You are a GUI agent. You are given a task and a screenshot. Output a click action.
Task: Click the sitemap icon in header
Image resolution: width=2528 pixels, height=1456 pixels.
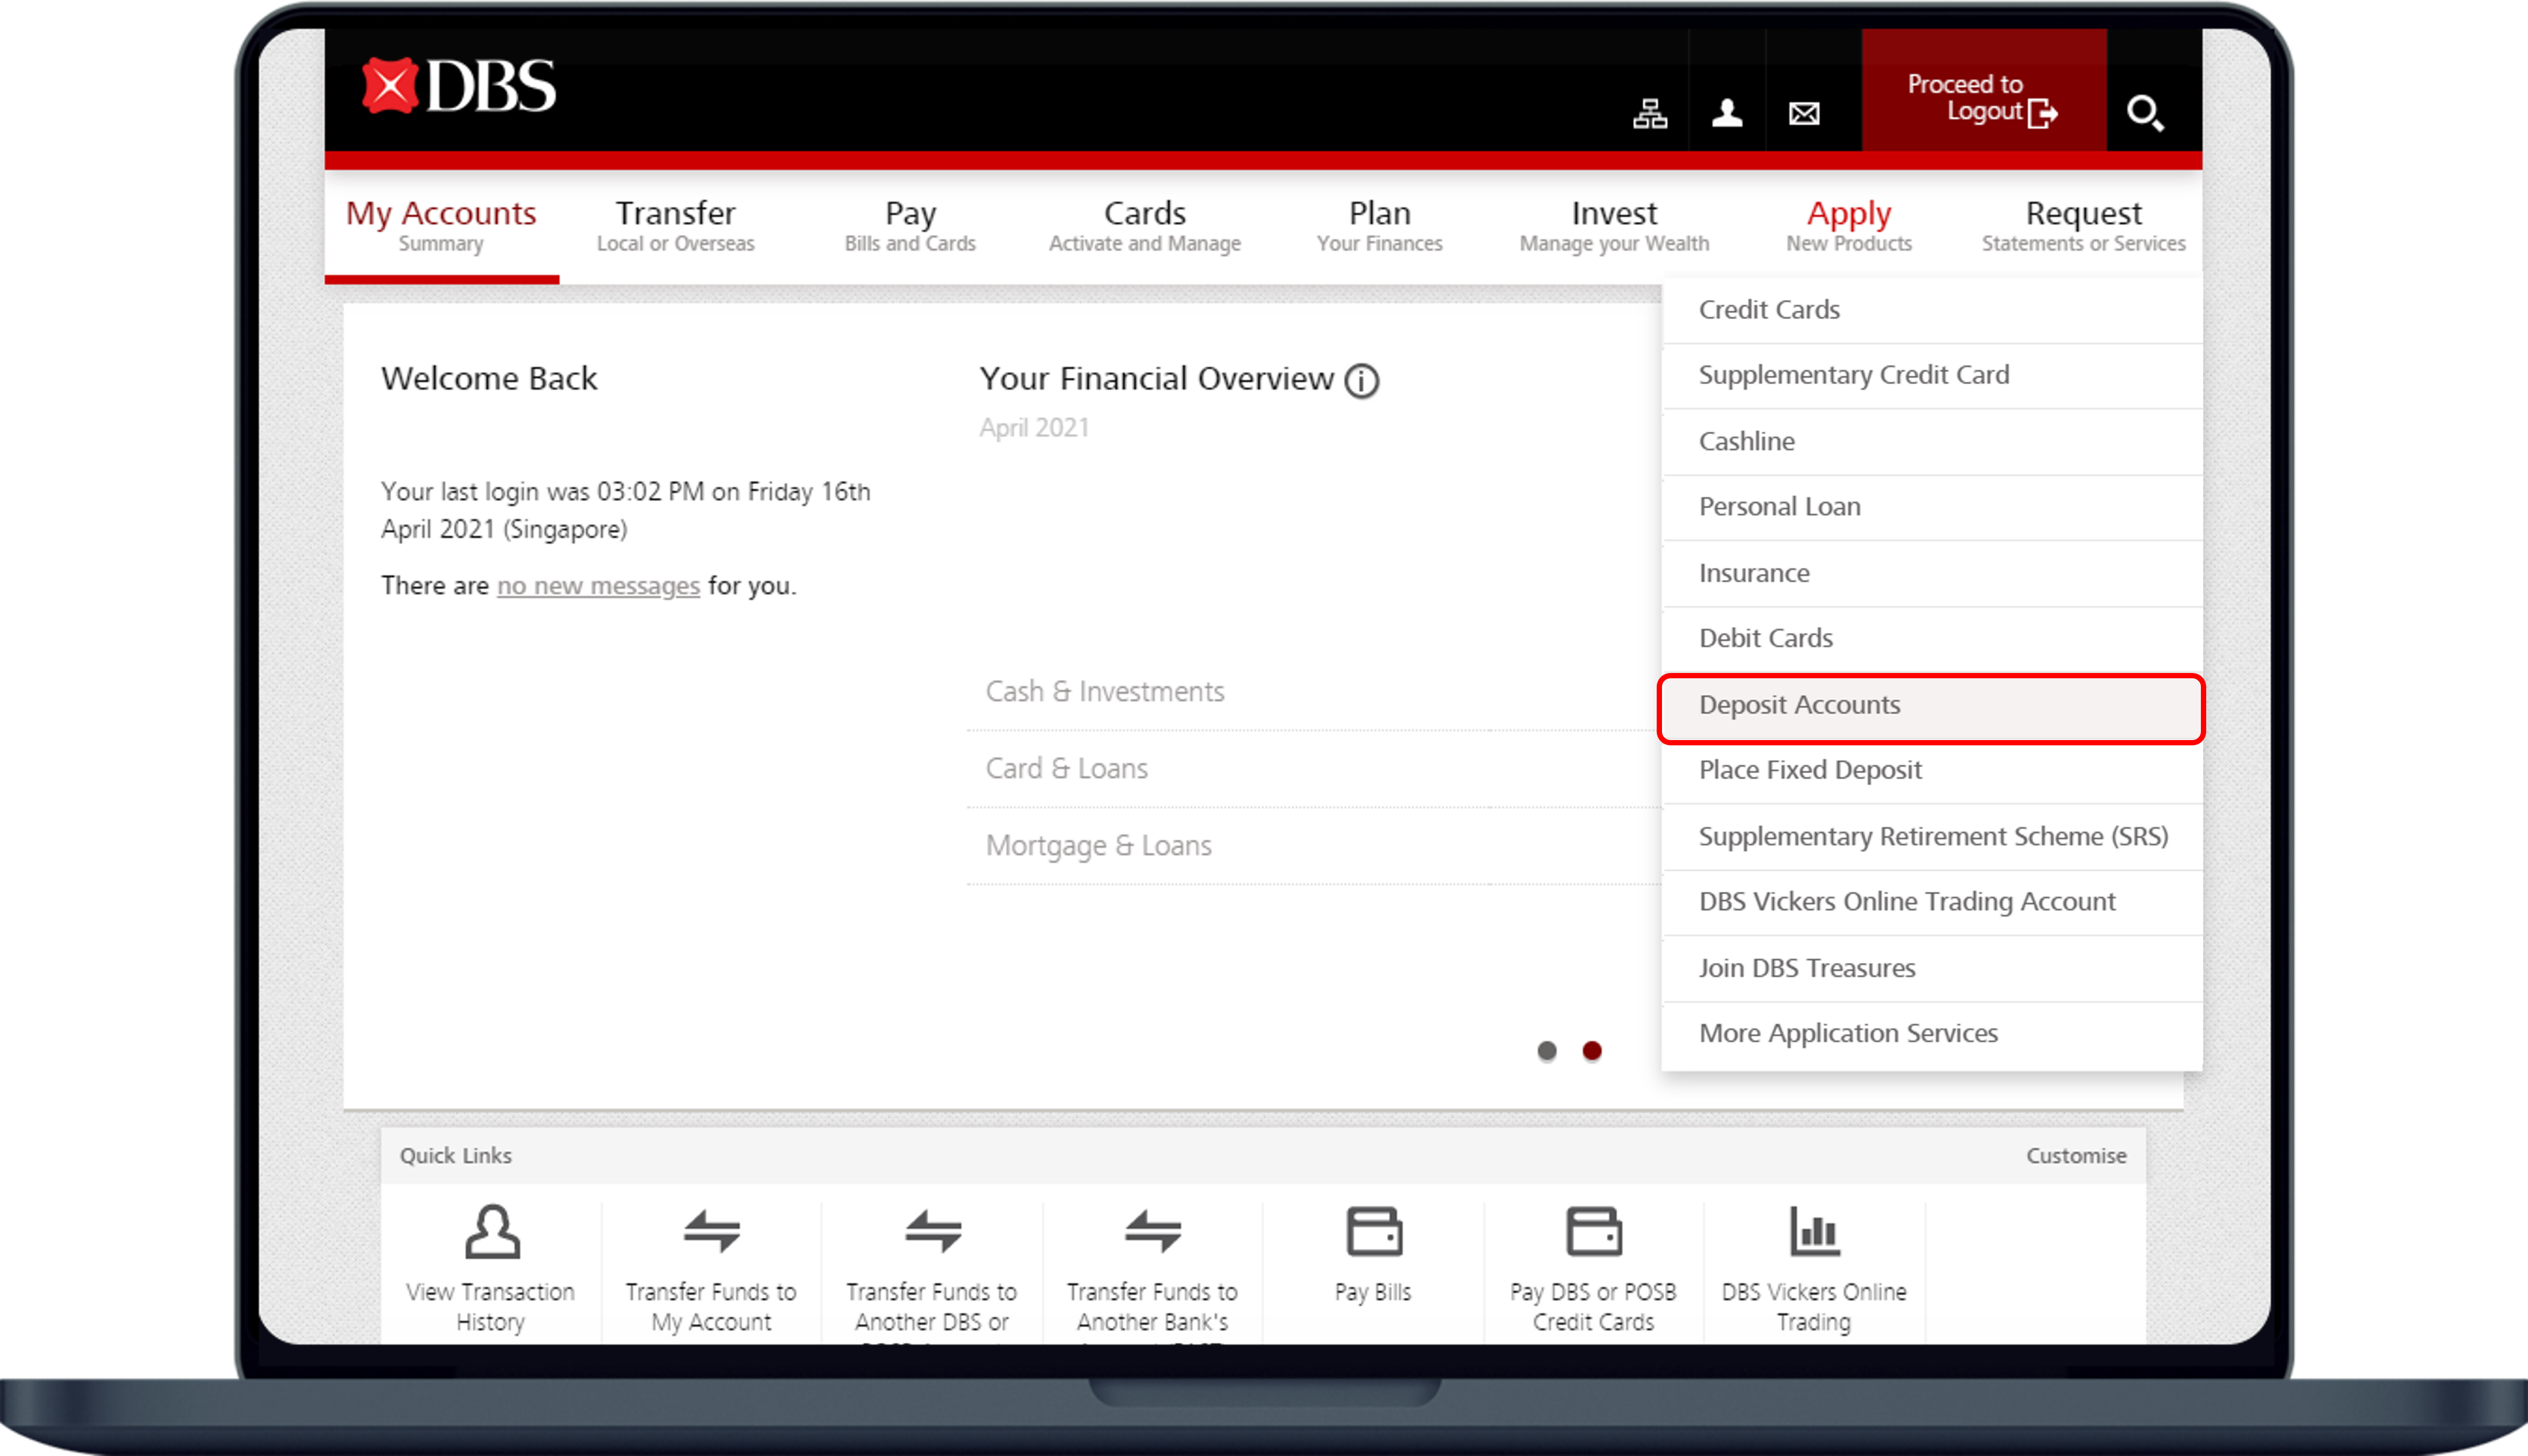click(x=1649, y=114)
